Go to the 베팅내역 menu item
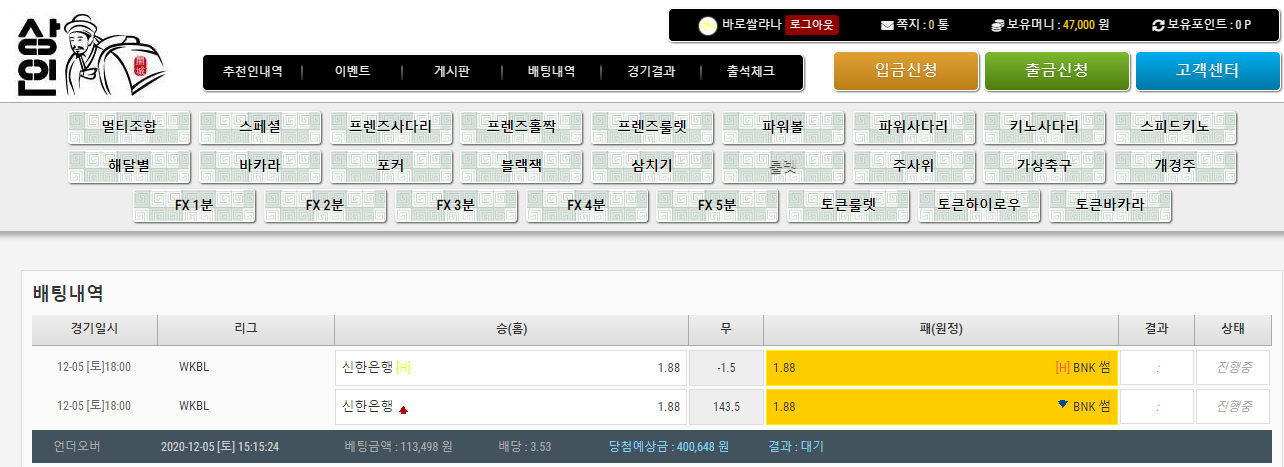This screenshot has width=1284, height=467. 551,72
